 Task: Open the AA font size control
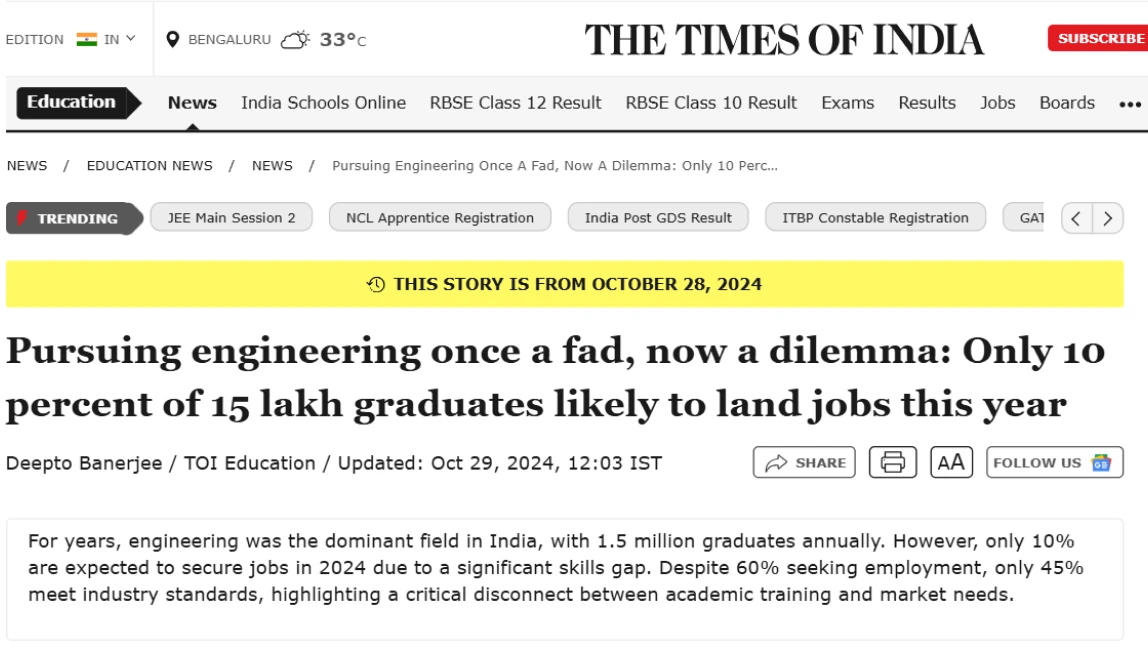pos(951,463)
